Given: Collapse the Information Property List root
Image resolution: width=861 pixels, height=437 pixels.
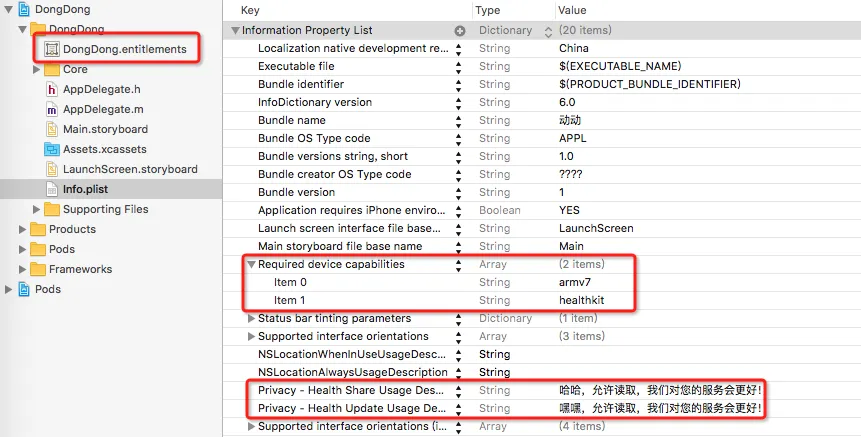Looking at the screenshot, I should pos(235,30).
